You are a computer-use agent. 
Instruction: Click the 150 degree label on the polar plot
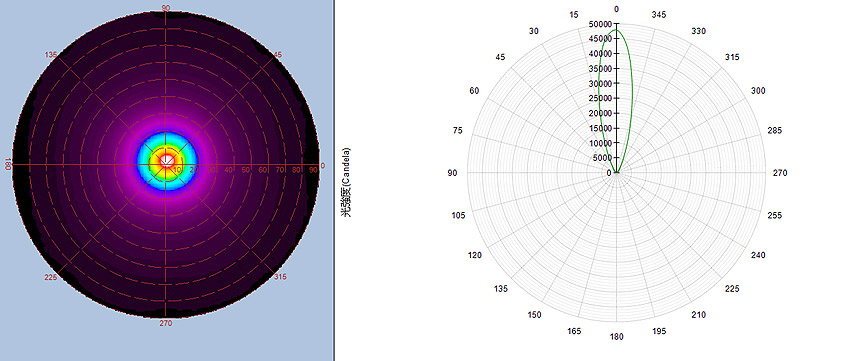534,315
